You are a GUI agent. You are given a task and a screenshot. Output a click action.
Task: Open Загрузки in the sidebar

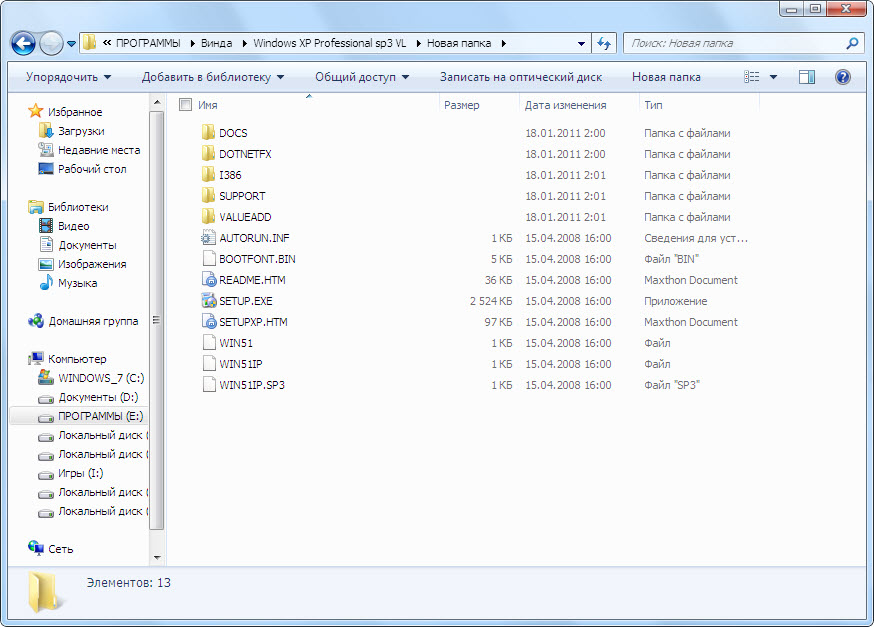[81, 131]
